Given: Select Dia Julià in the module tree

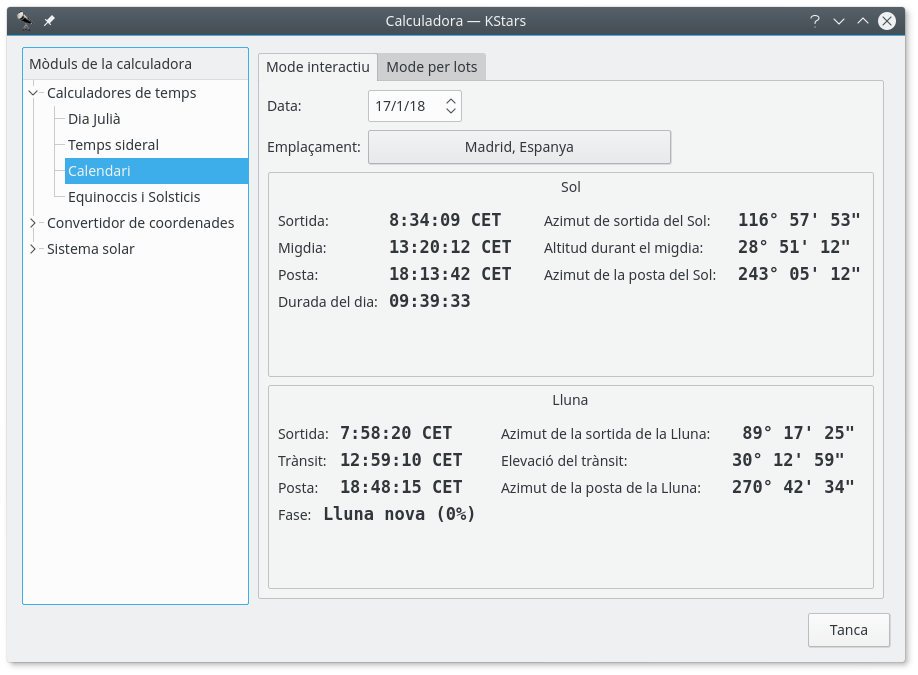Looking at the screenshot, I should coord(94,119).
